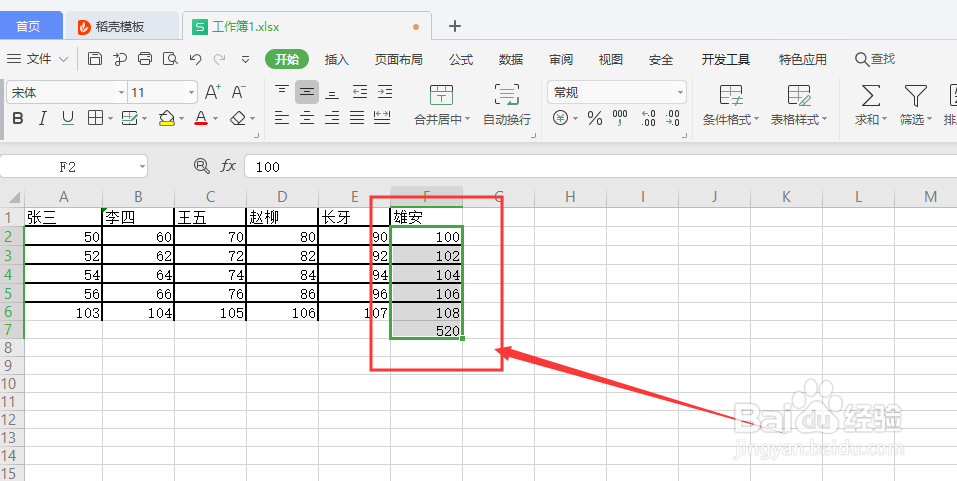This screenshot has width=957, height=481.
Task: Center text horizontally
Action: pyautogui.click(x=307, y=118)
